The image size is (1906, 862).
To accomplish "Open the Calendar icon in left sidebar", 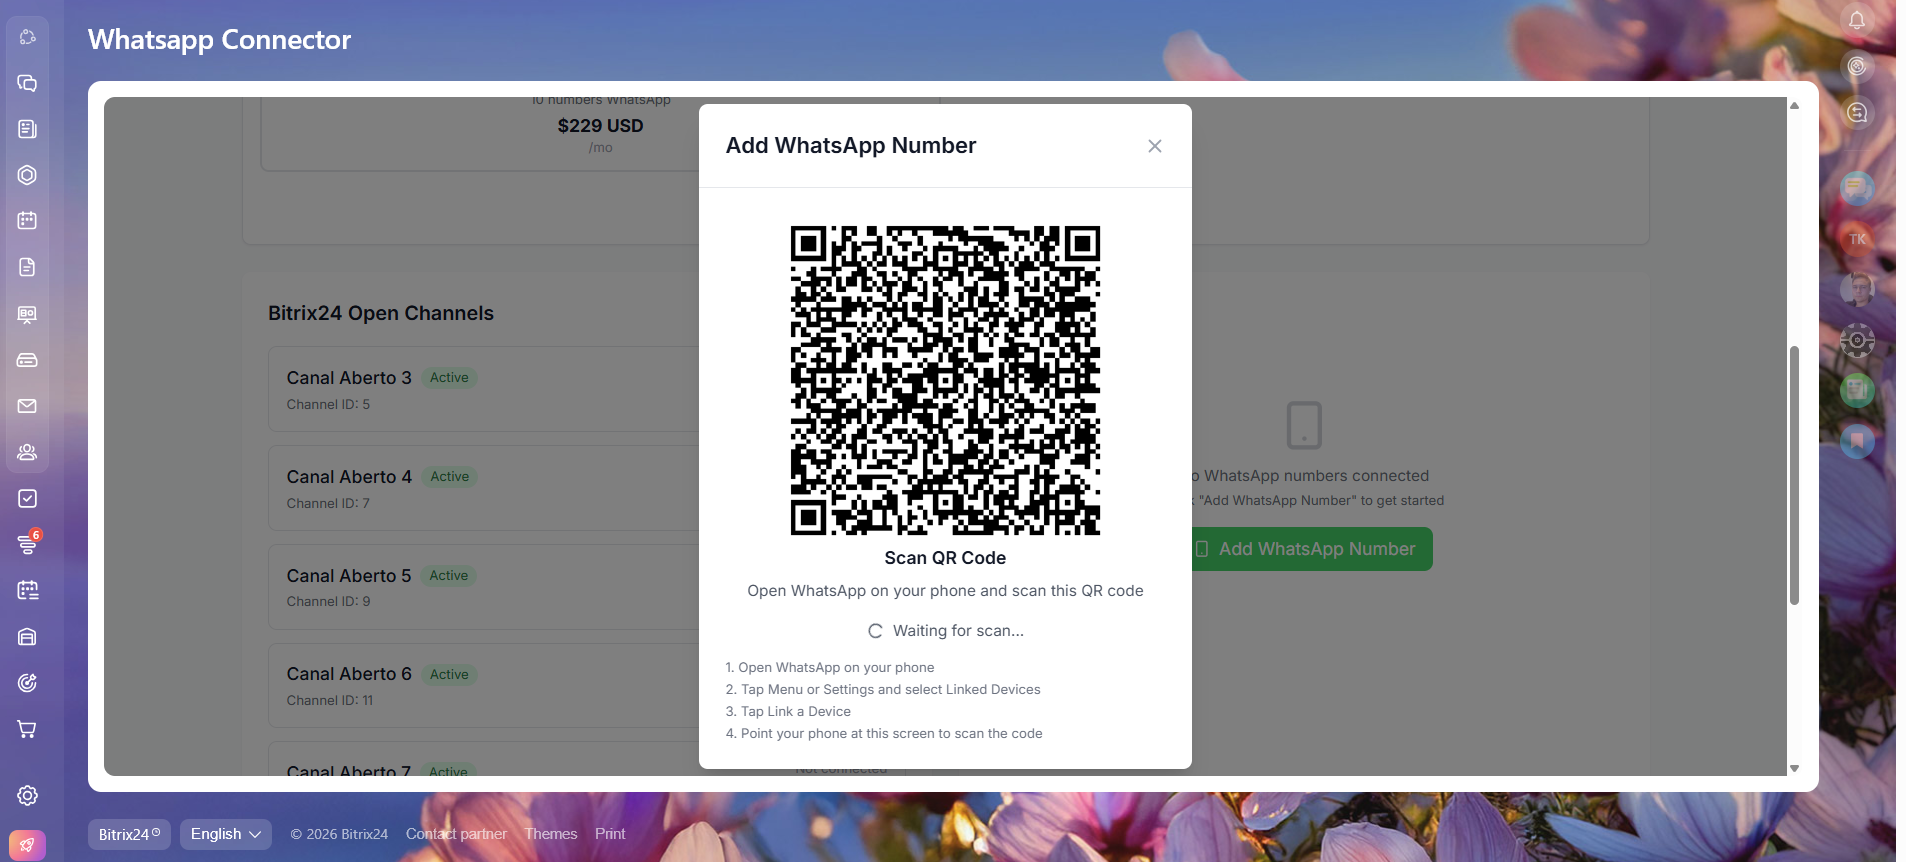I will click(x=27, y=221).
